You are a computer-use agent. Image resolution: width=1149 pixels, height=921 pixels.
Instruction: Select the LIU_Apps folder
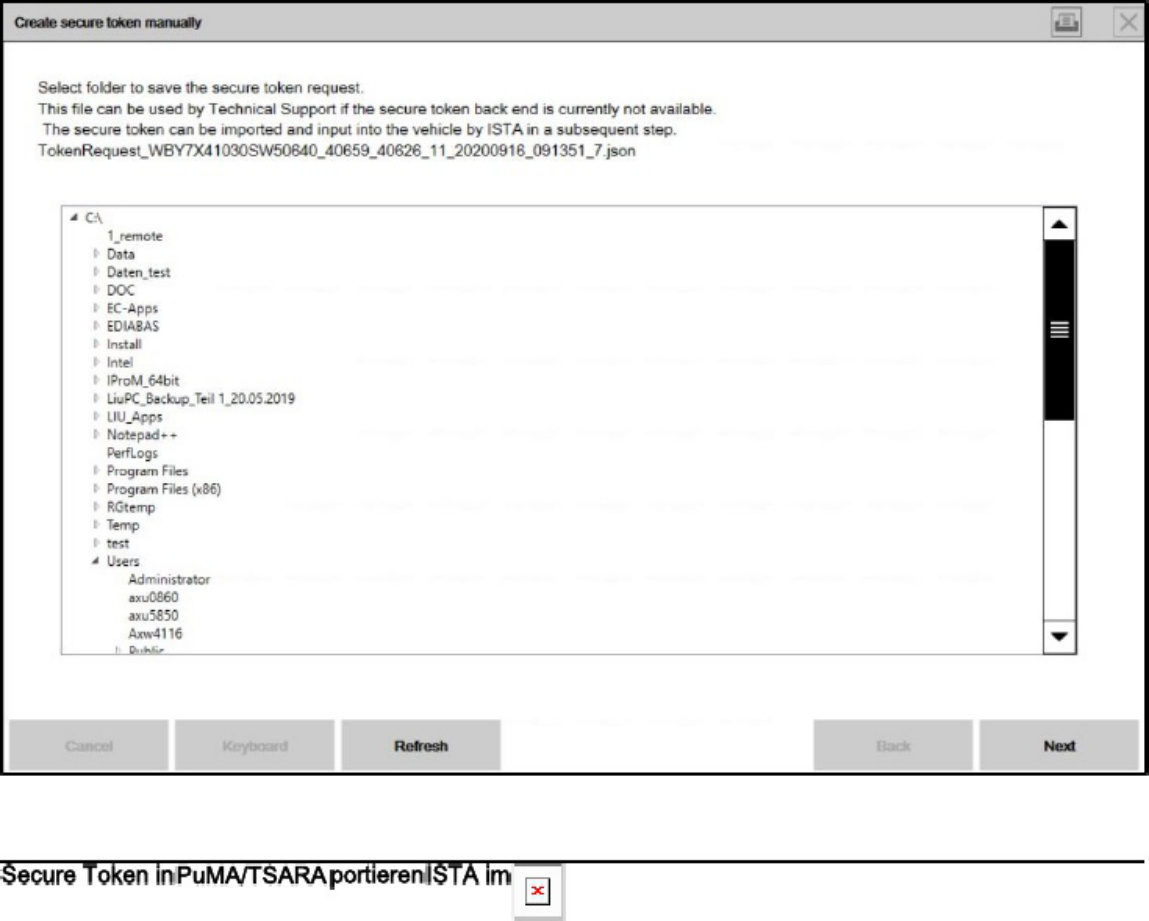134,417
